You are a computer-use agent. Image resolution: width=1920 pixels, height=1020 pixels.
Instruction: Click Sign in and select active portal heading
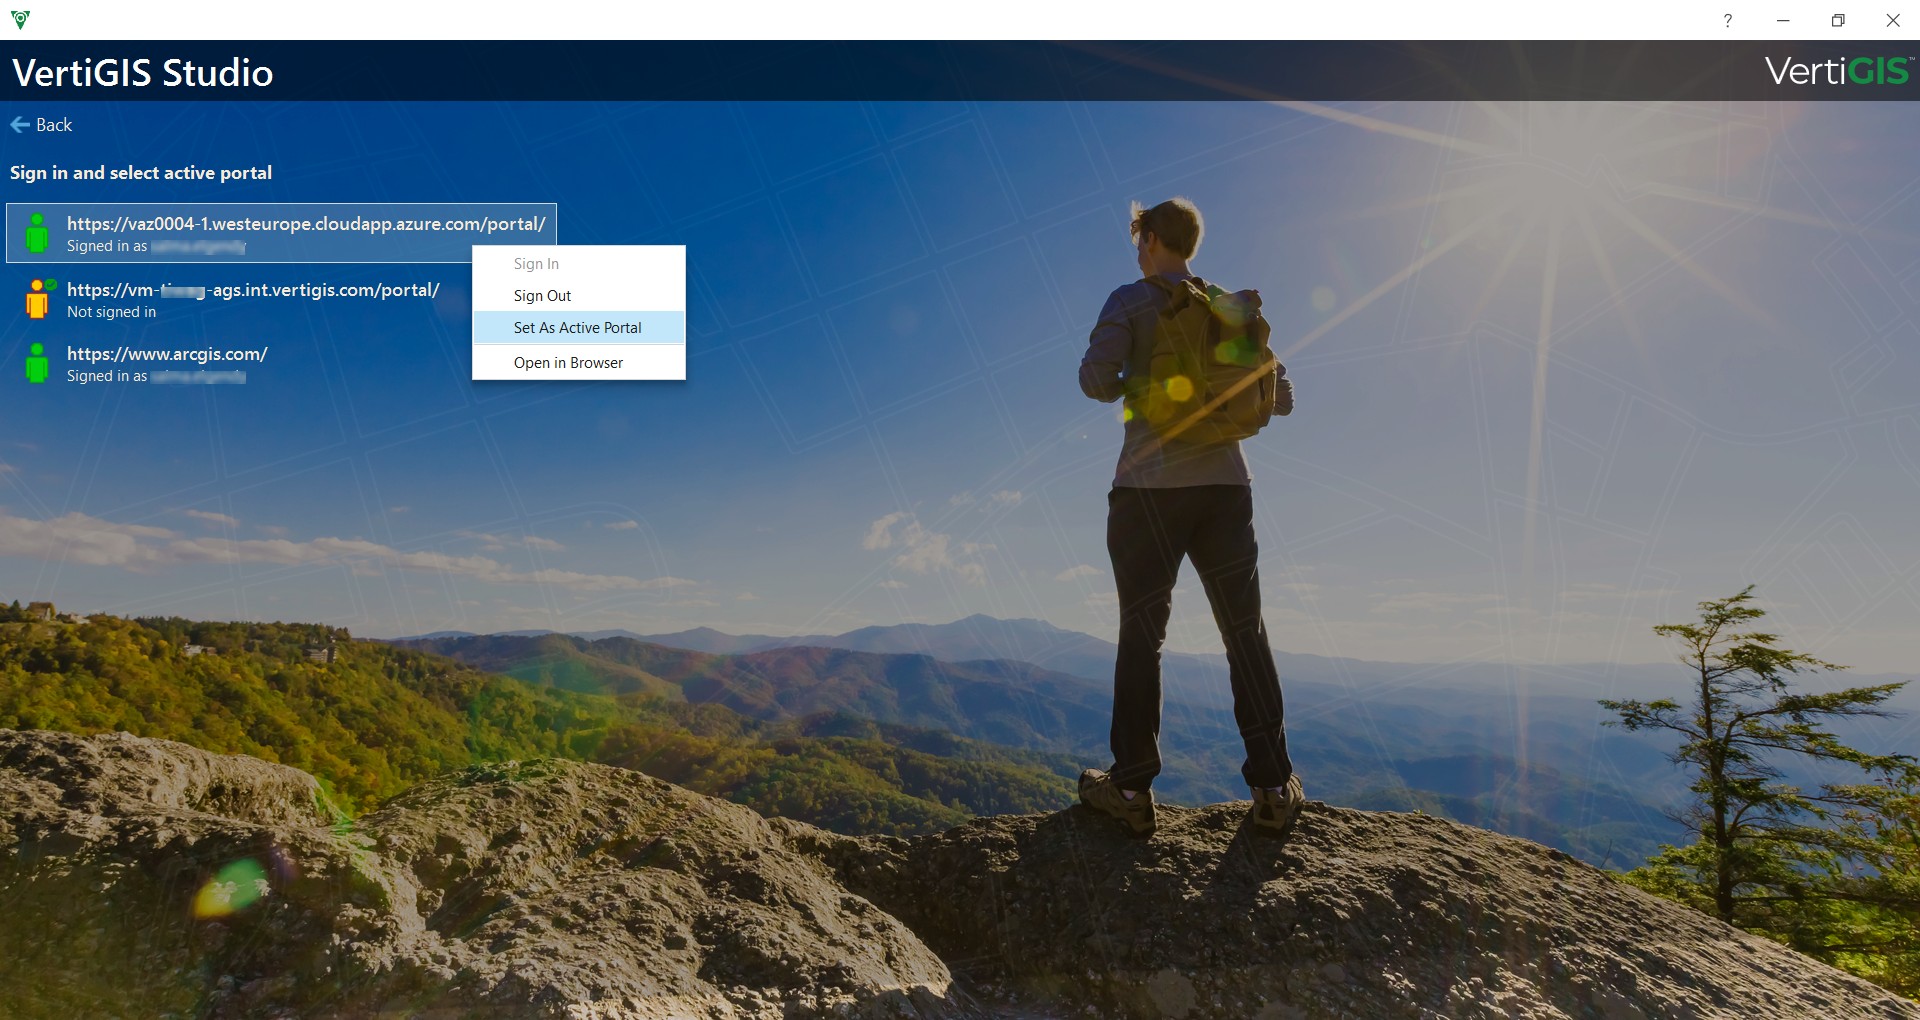click(x=141, y=173)
